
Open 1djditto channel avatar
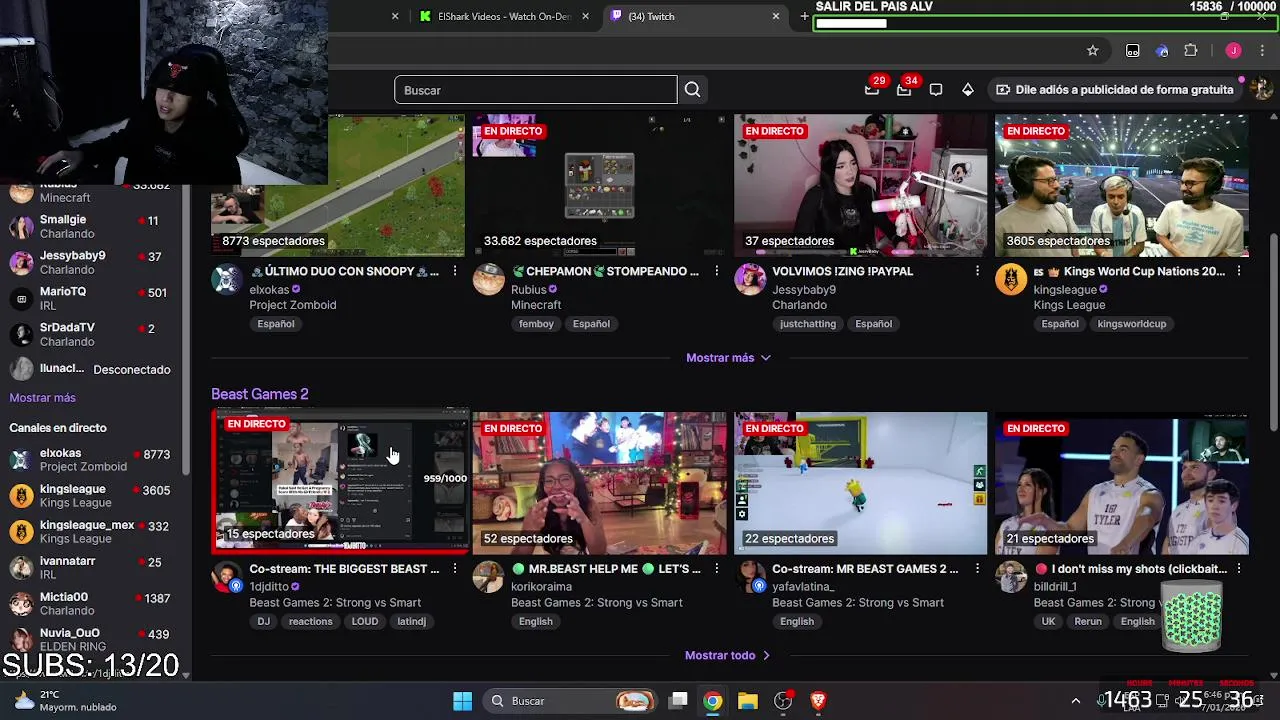227,577
